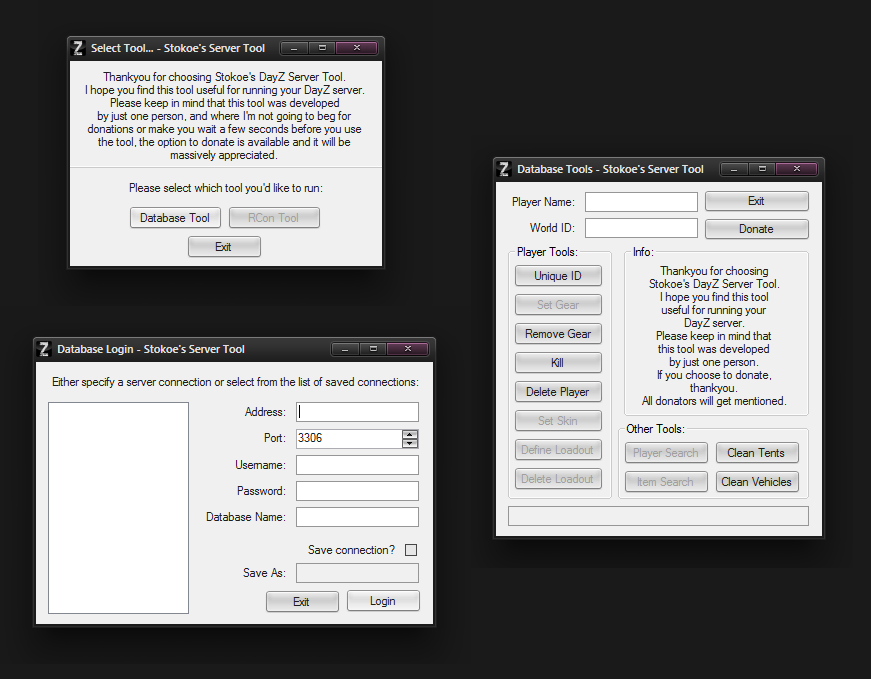Click the "massively appreciated." text line

point(224,156)
